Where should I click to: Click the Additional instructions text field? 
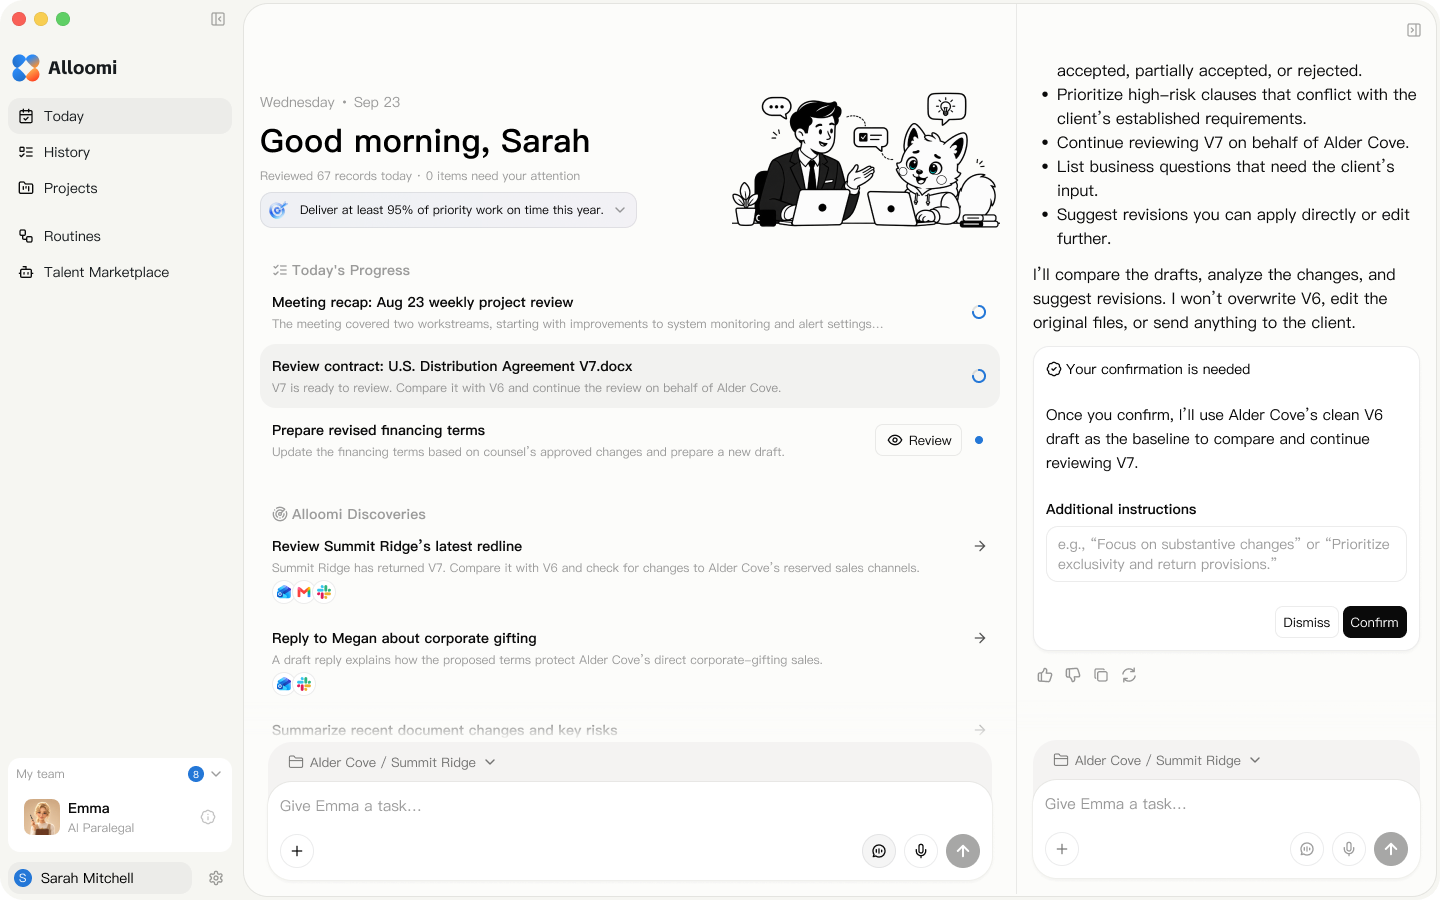[1226, 554]
